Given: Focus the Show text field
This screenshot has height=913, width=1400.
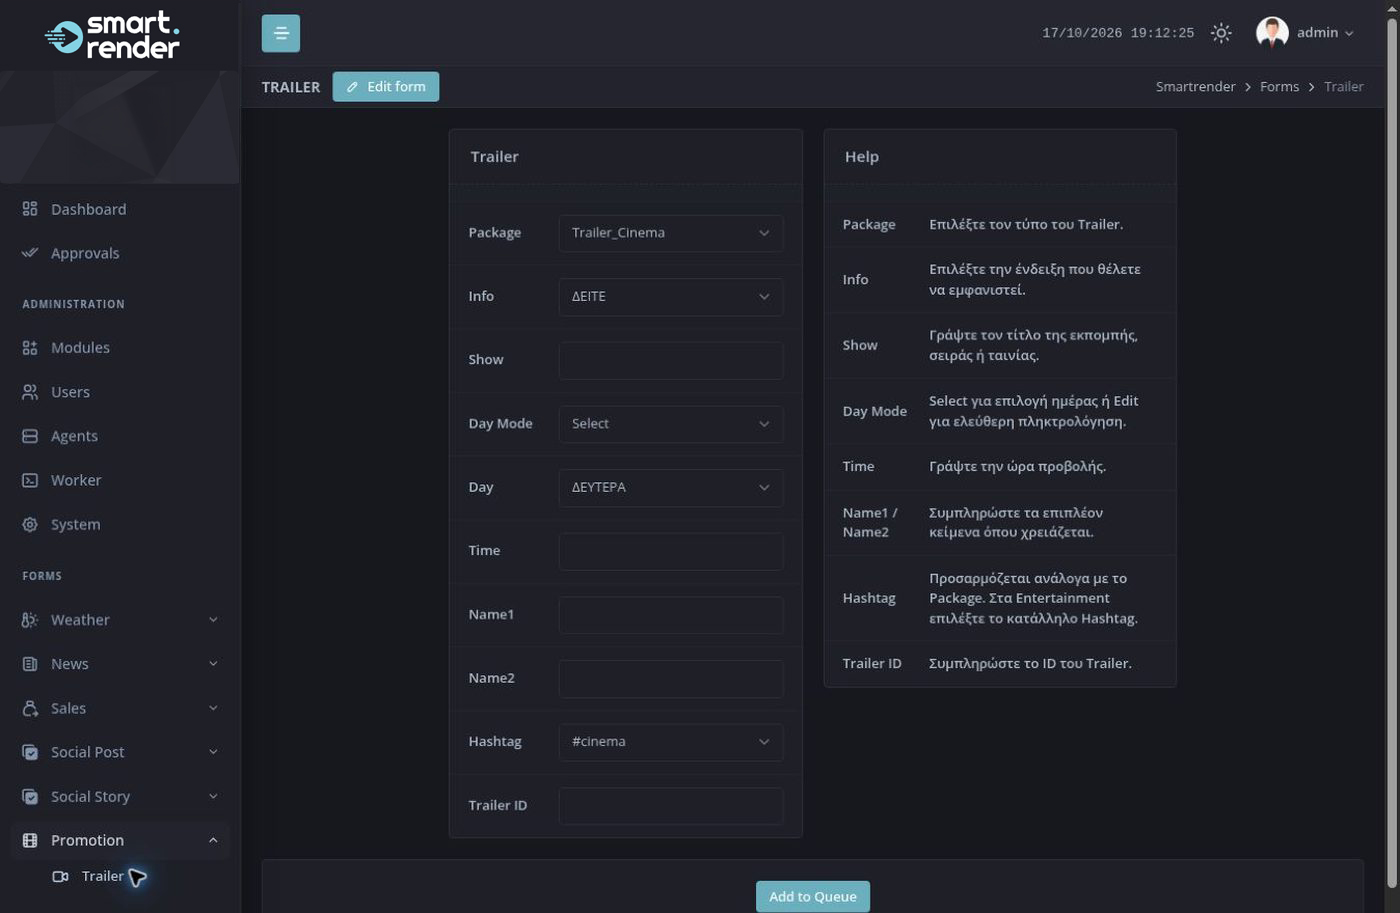Looking at the screenshot, I should [671, 360].
